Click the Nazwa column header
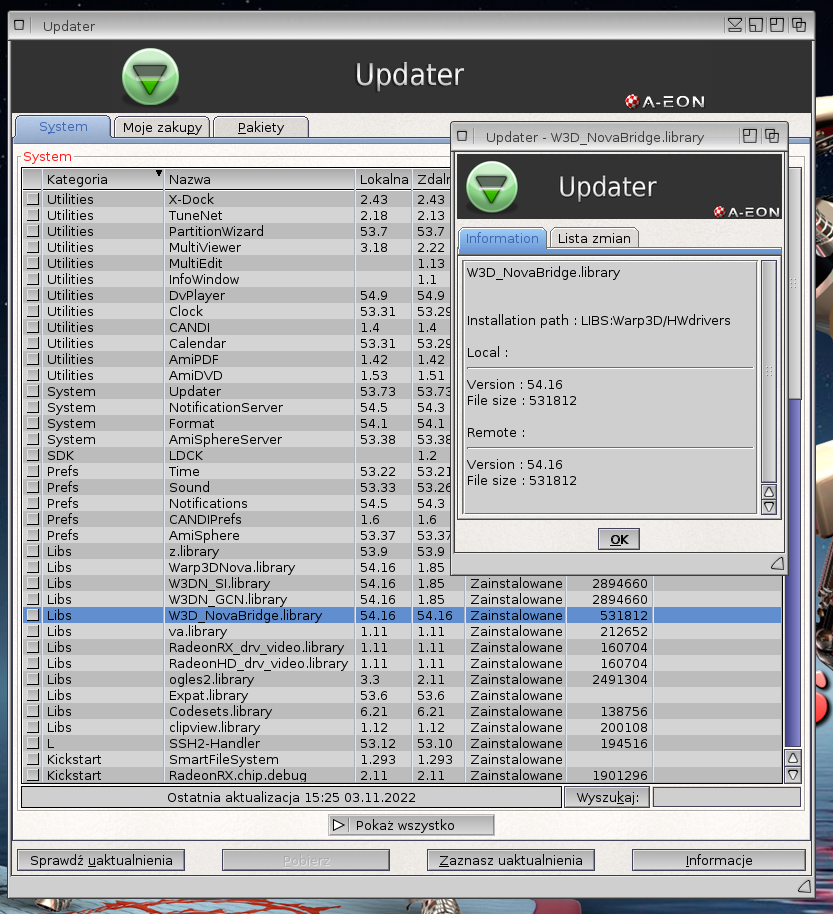This screenshot has width=833, height=914. click(259, 180)
